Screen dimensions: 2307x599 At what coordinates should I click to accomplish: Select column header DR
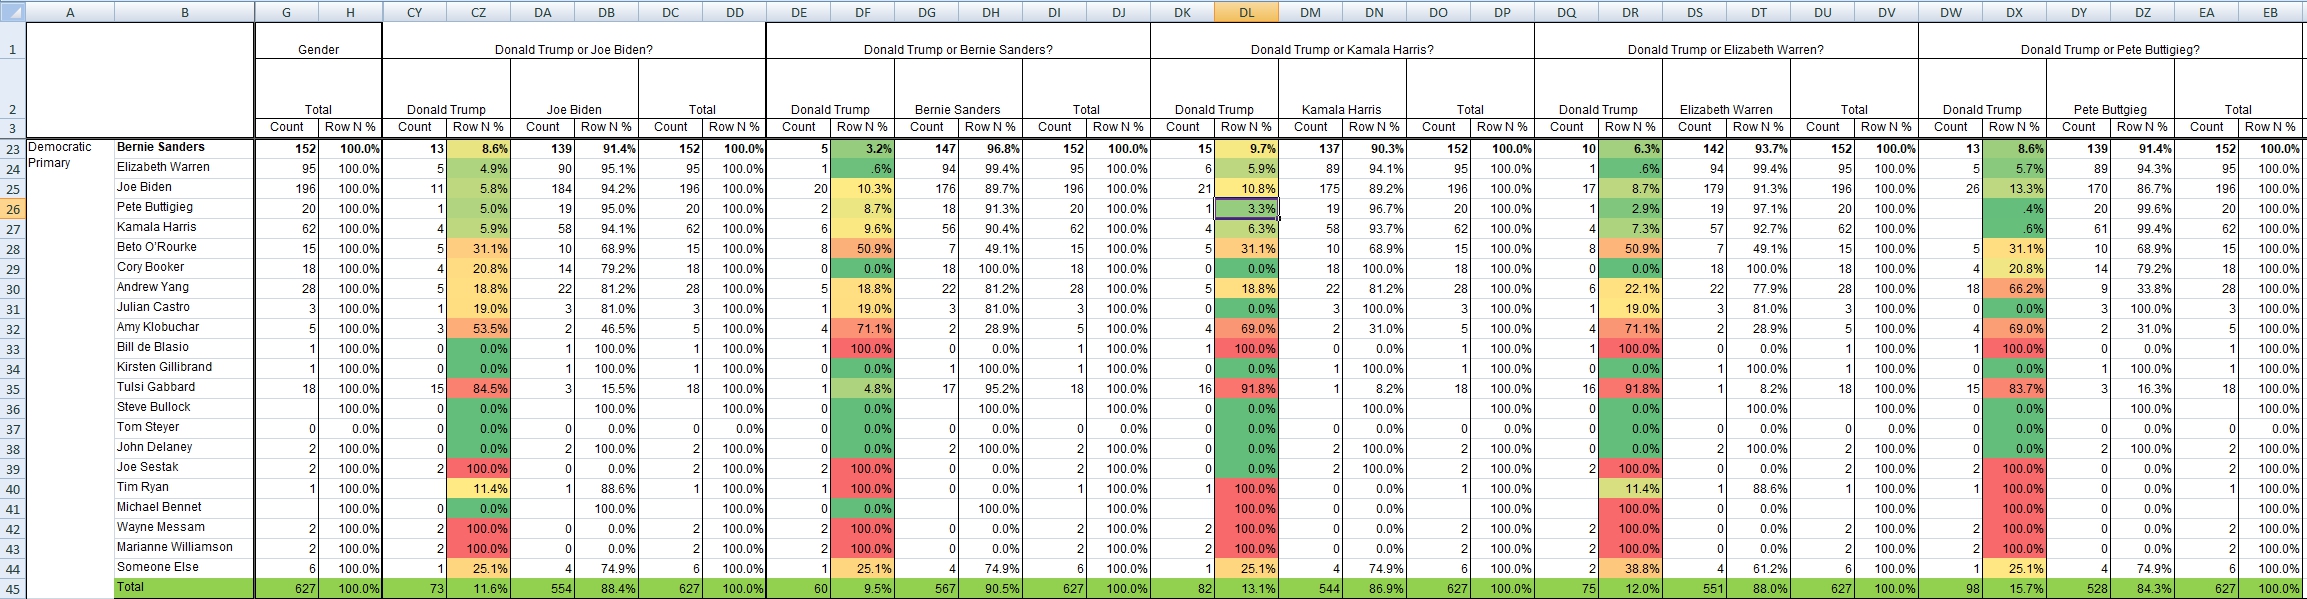coord(1630,12)
